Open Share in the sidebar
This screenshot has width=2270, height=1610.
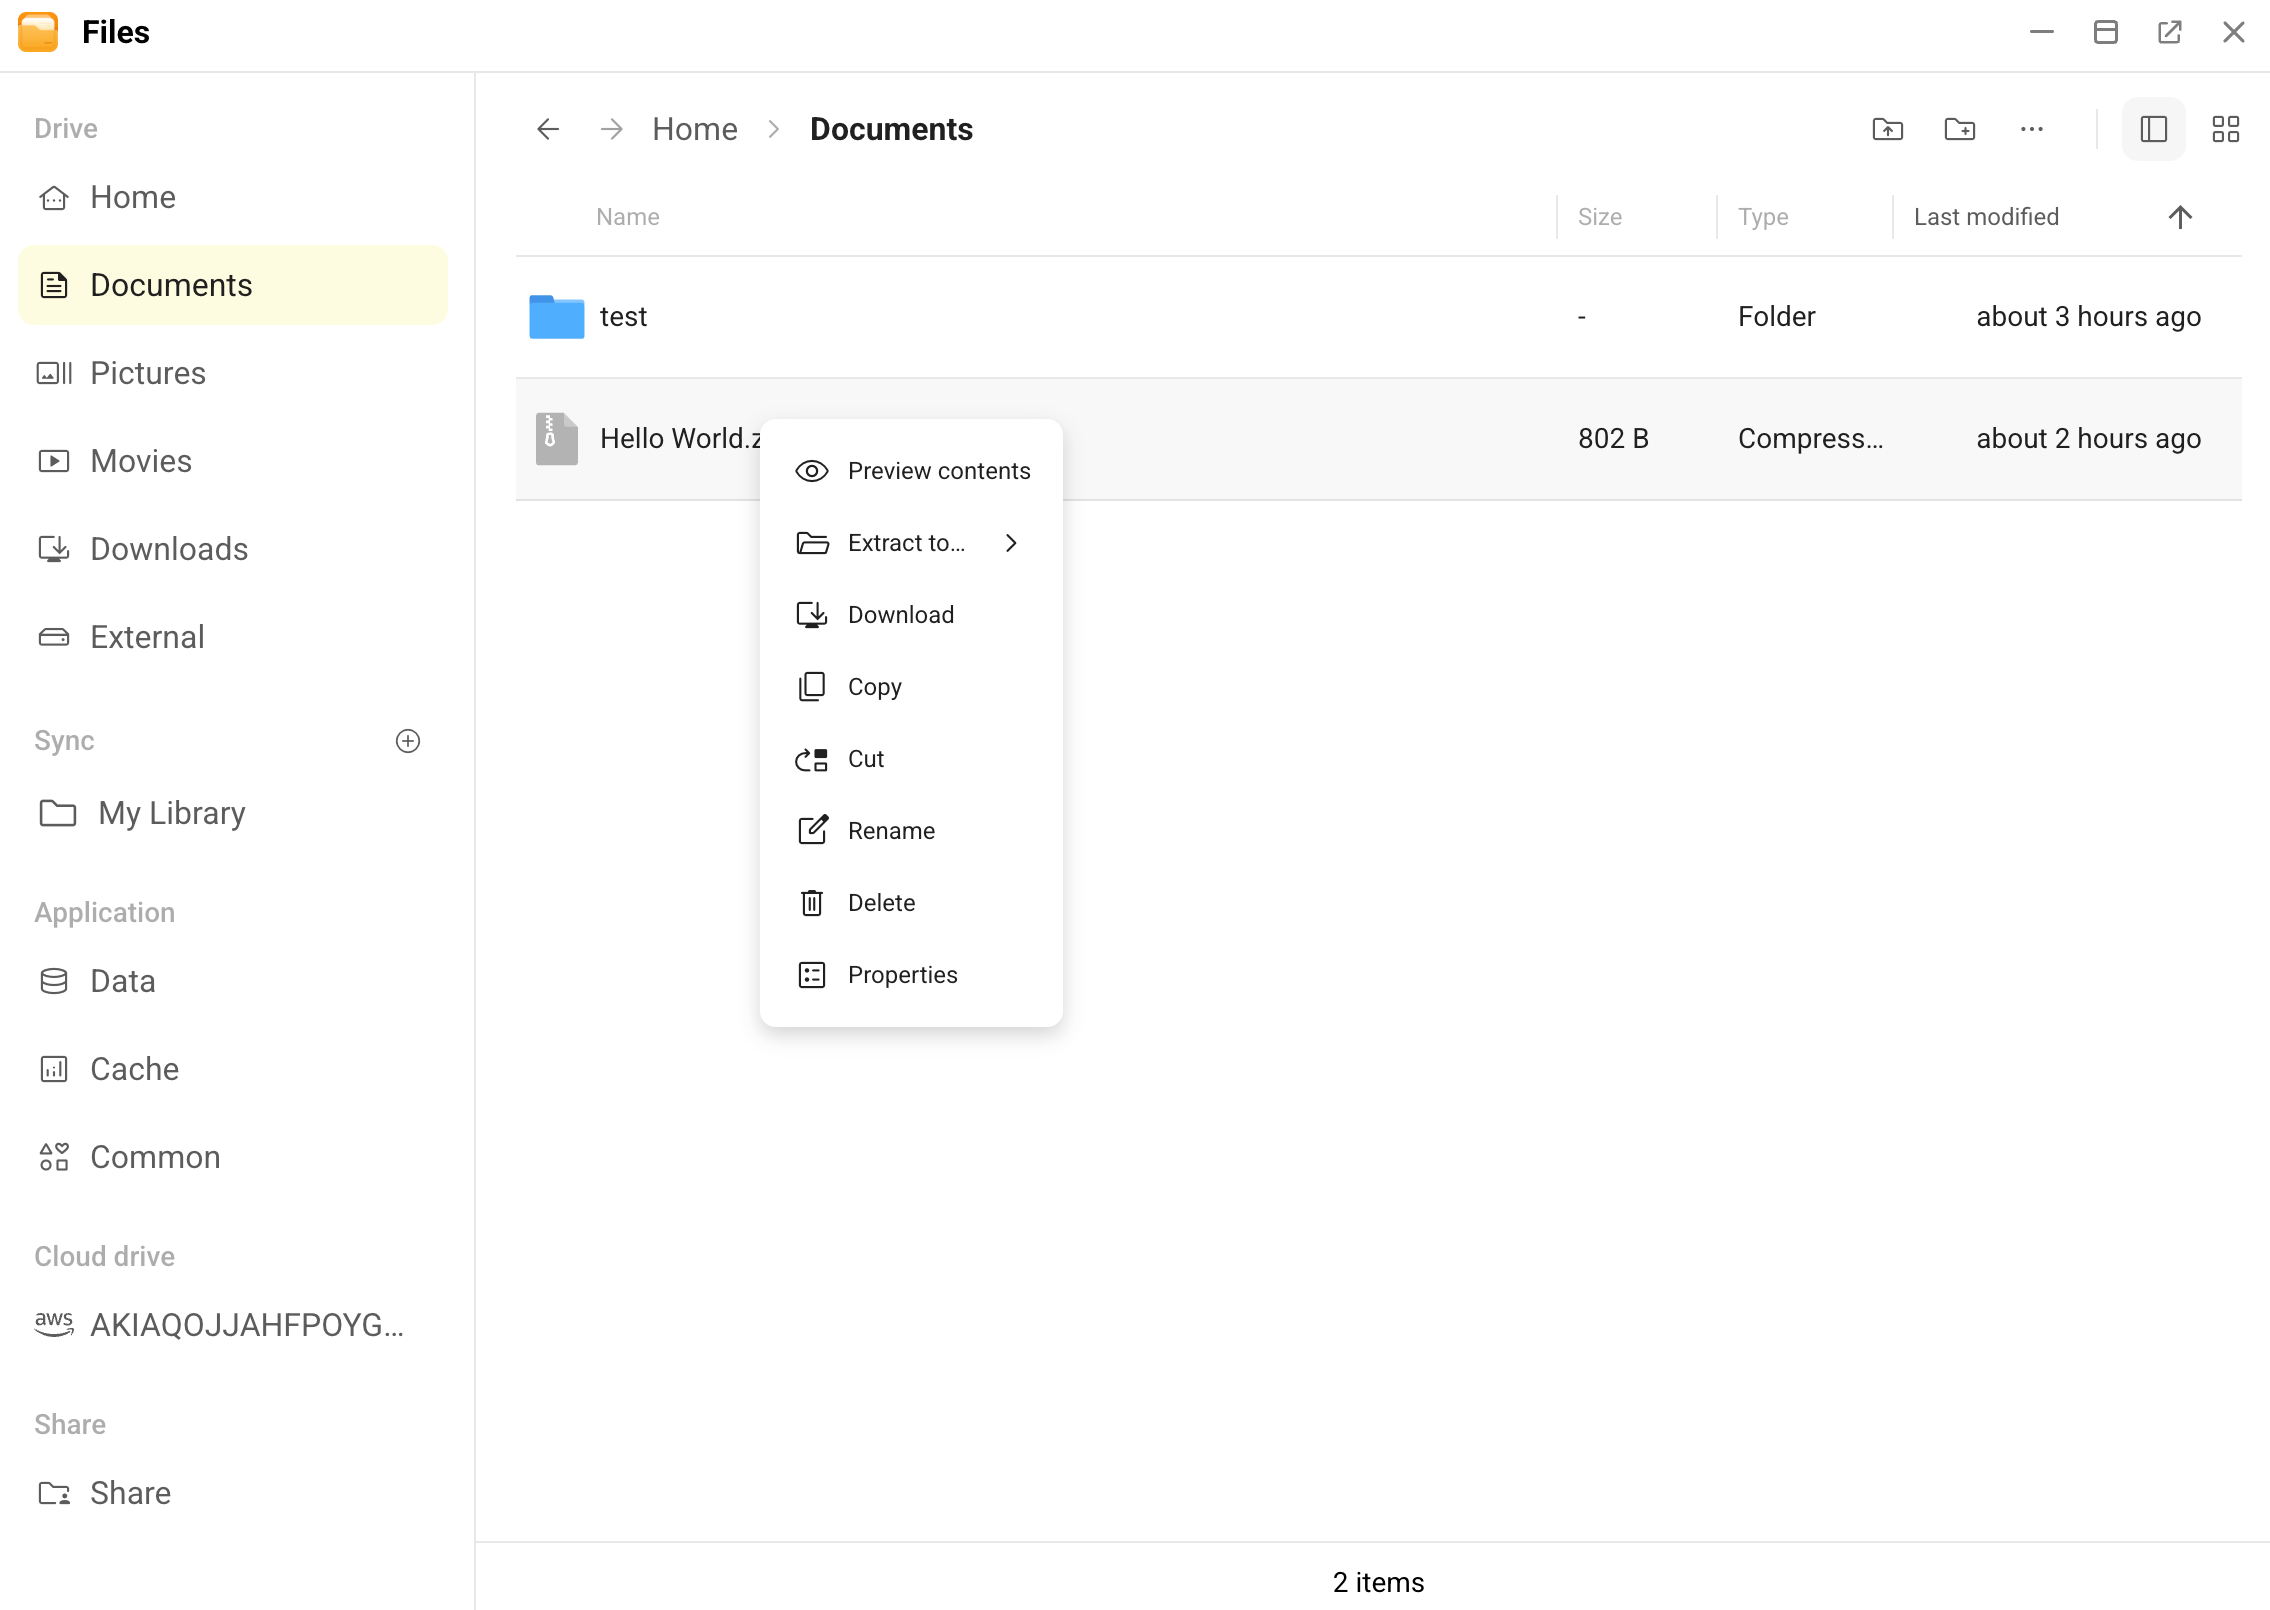pyautogui.click(x=233, y=1493)
